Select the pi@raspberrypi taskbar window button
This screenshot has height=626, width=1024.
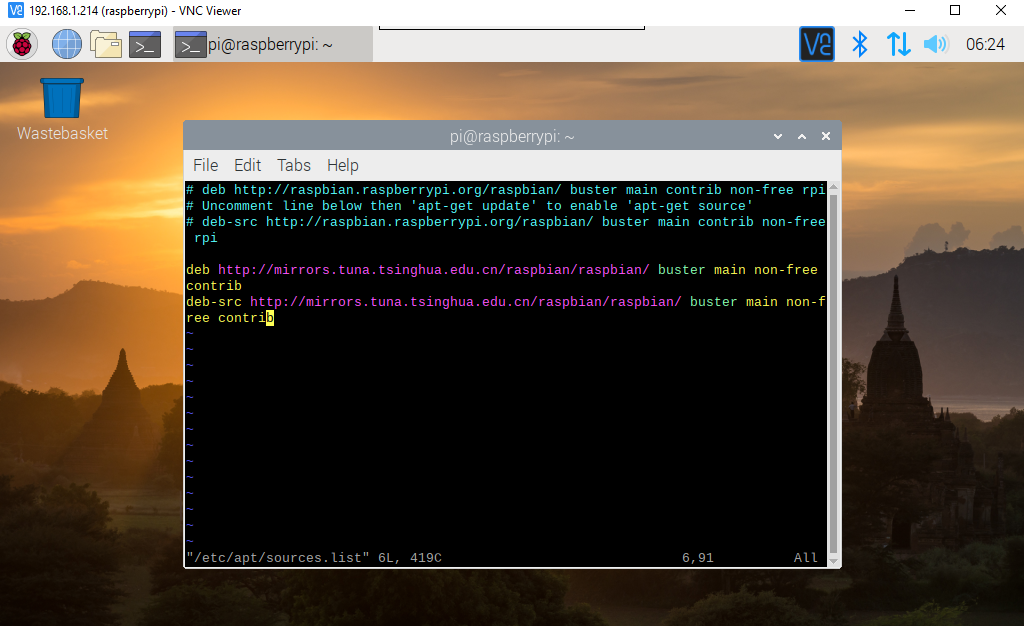coord(273,44)
